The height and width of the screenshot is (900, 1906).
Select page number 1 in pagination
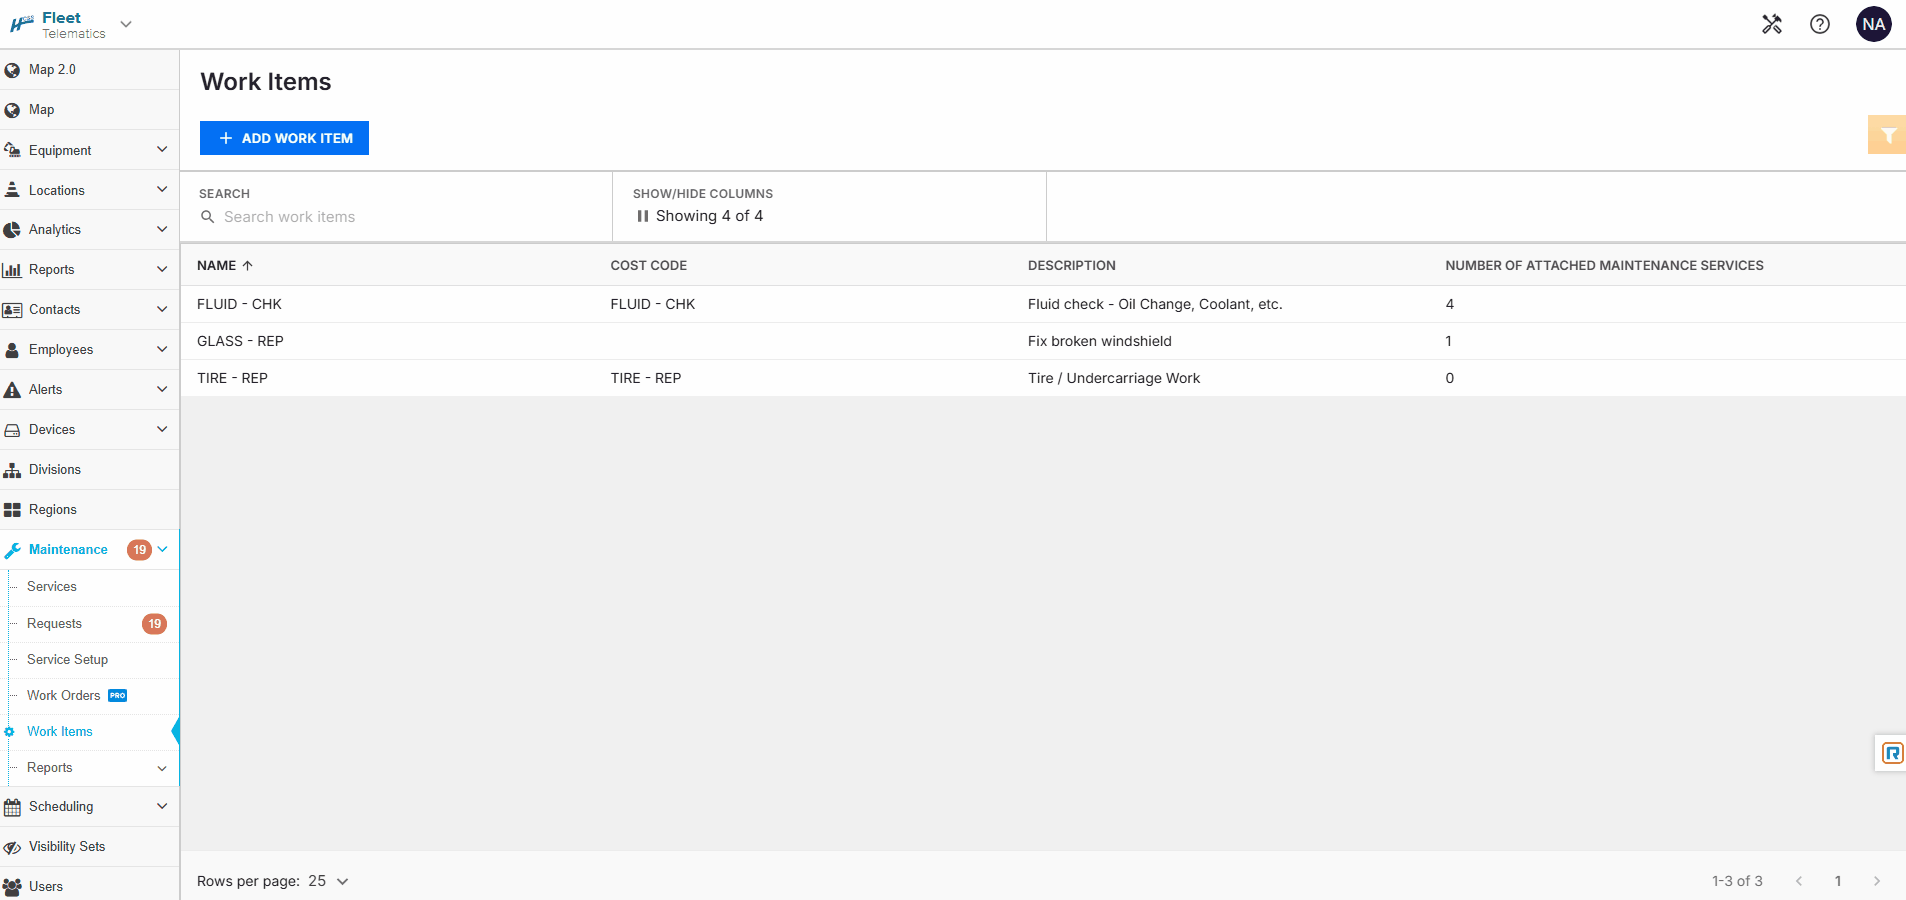[1838, 881]
